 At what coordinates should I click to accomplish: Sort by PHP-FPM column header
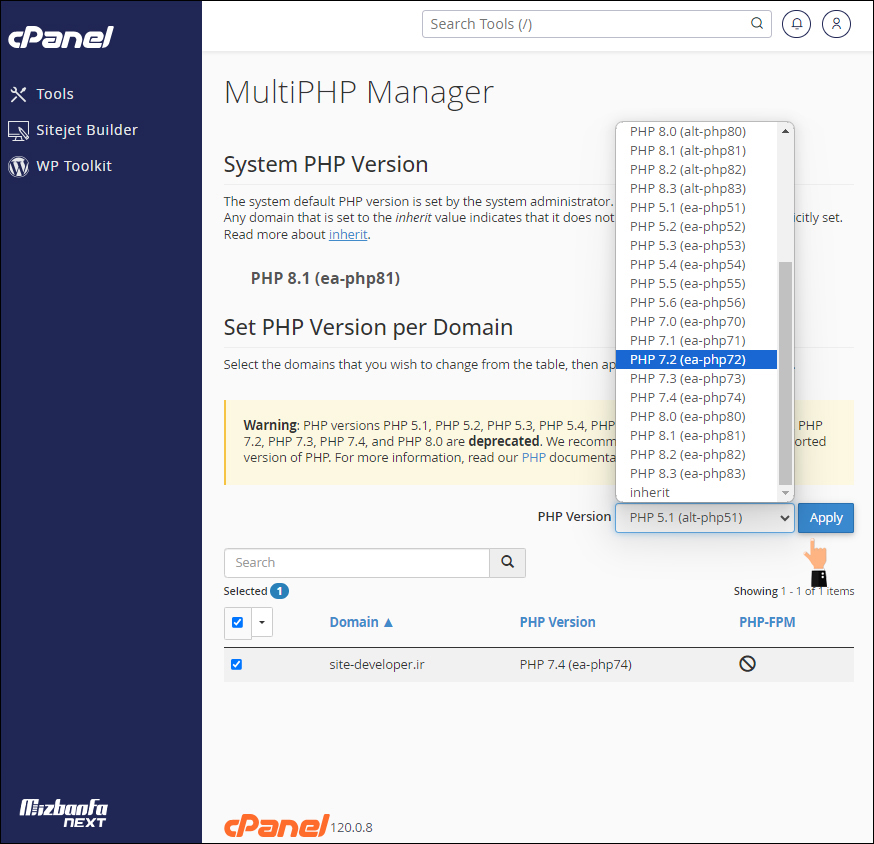767,622
